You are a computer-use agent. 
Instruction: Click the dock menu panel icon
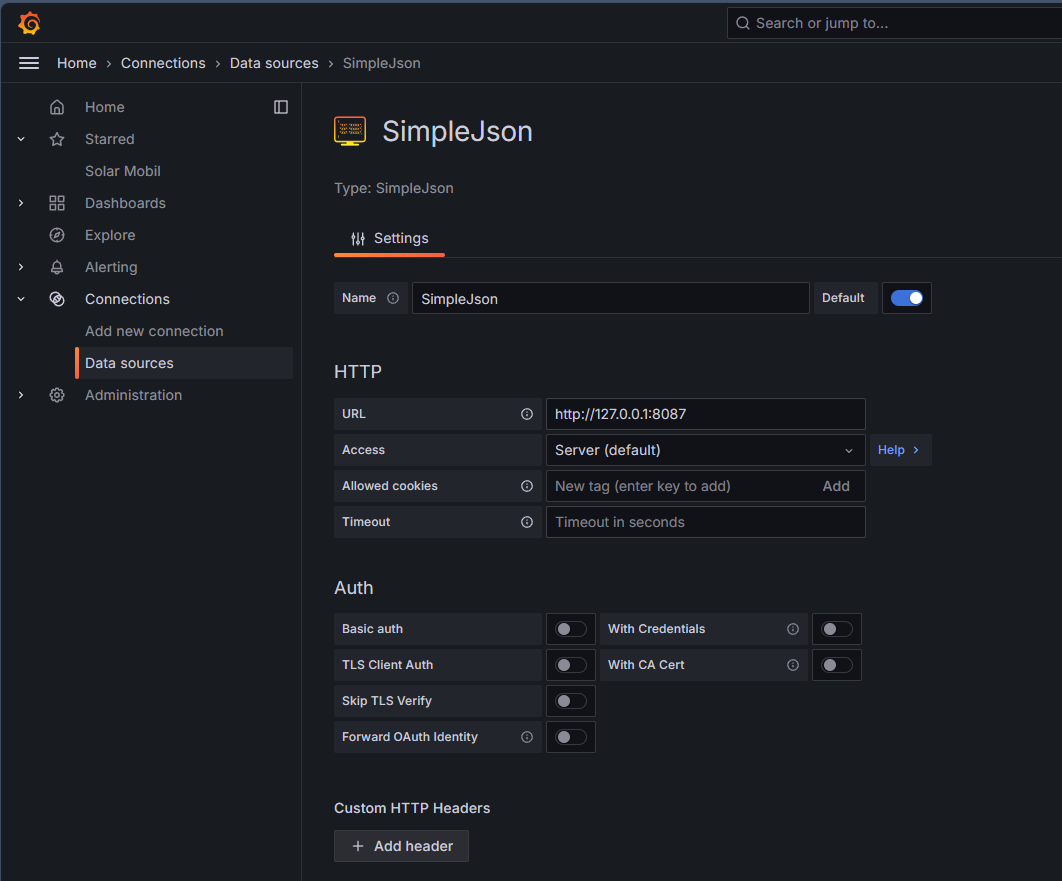(x=281, y=107)
